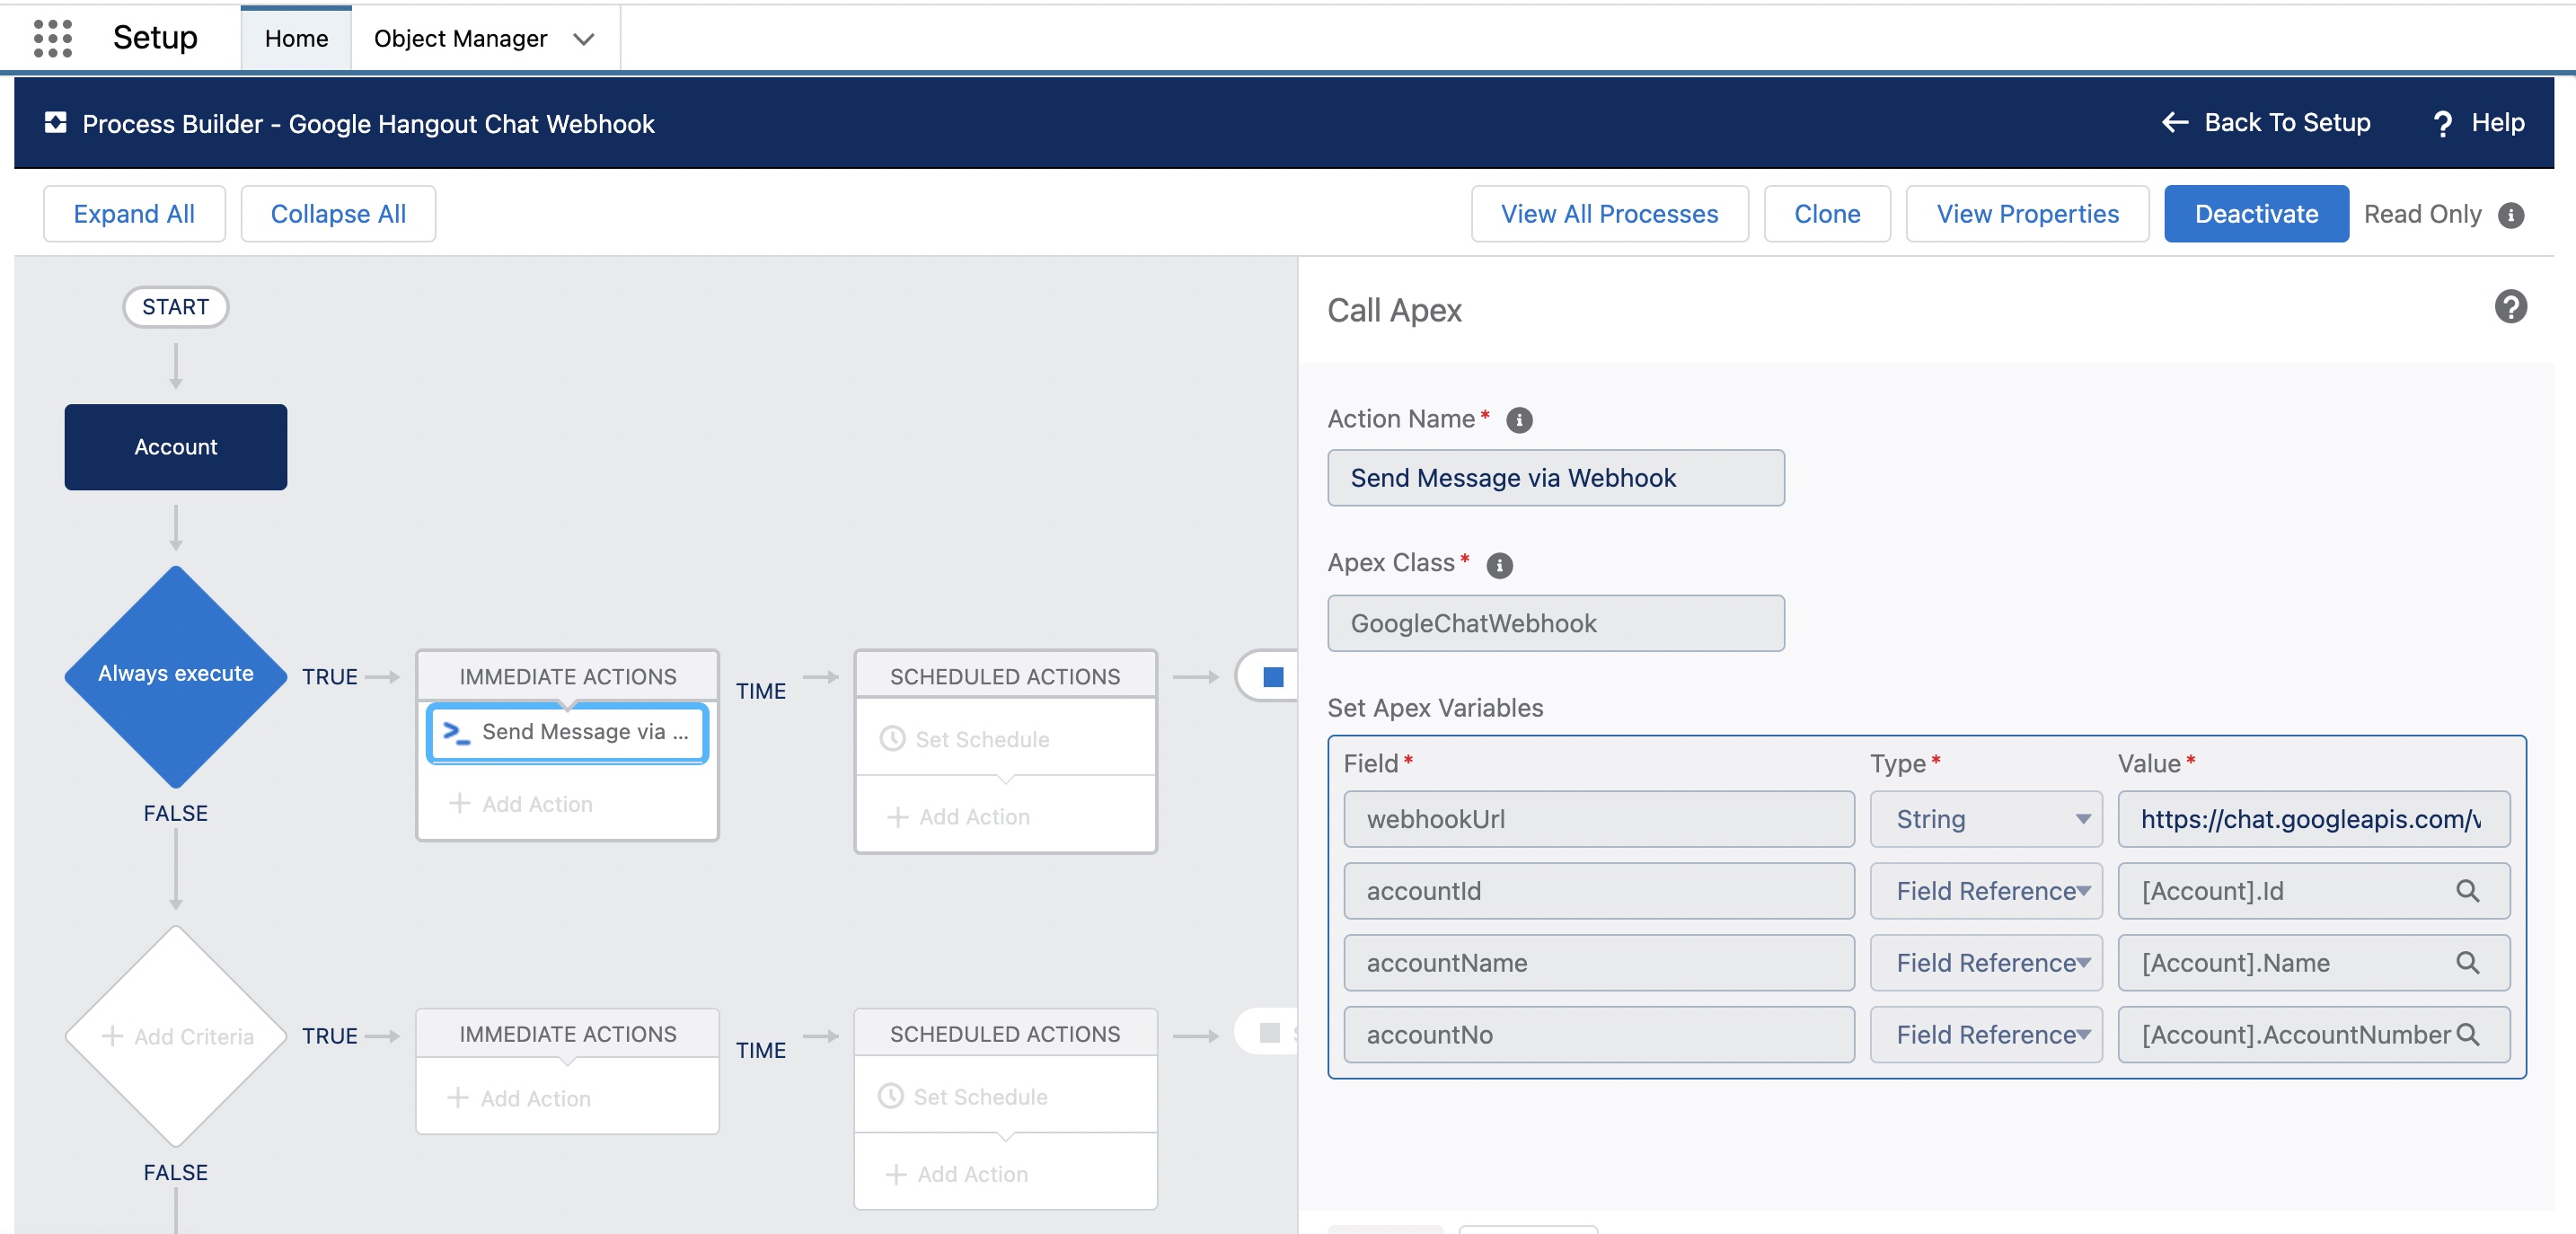Click search icon in [Account].Id value

tap(2467, 891)
